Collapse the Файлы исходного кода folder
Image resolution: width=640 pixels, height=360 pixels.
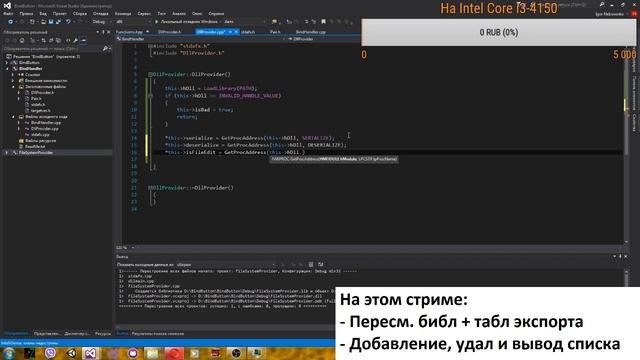click(13, 117)
